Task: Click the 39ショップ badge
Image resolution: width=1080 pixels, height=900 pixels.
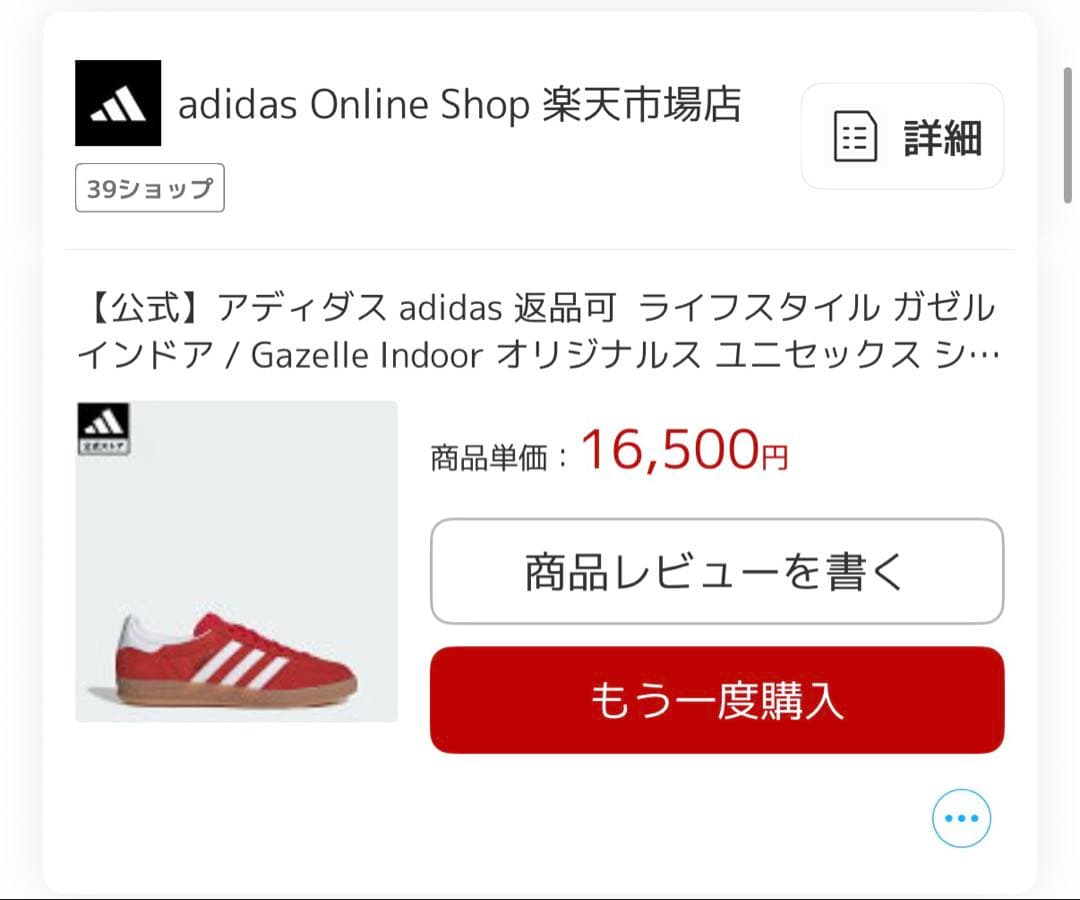Action: (x=149, y=187)
